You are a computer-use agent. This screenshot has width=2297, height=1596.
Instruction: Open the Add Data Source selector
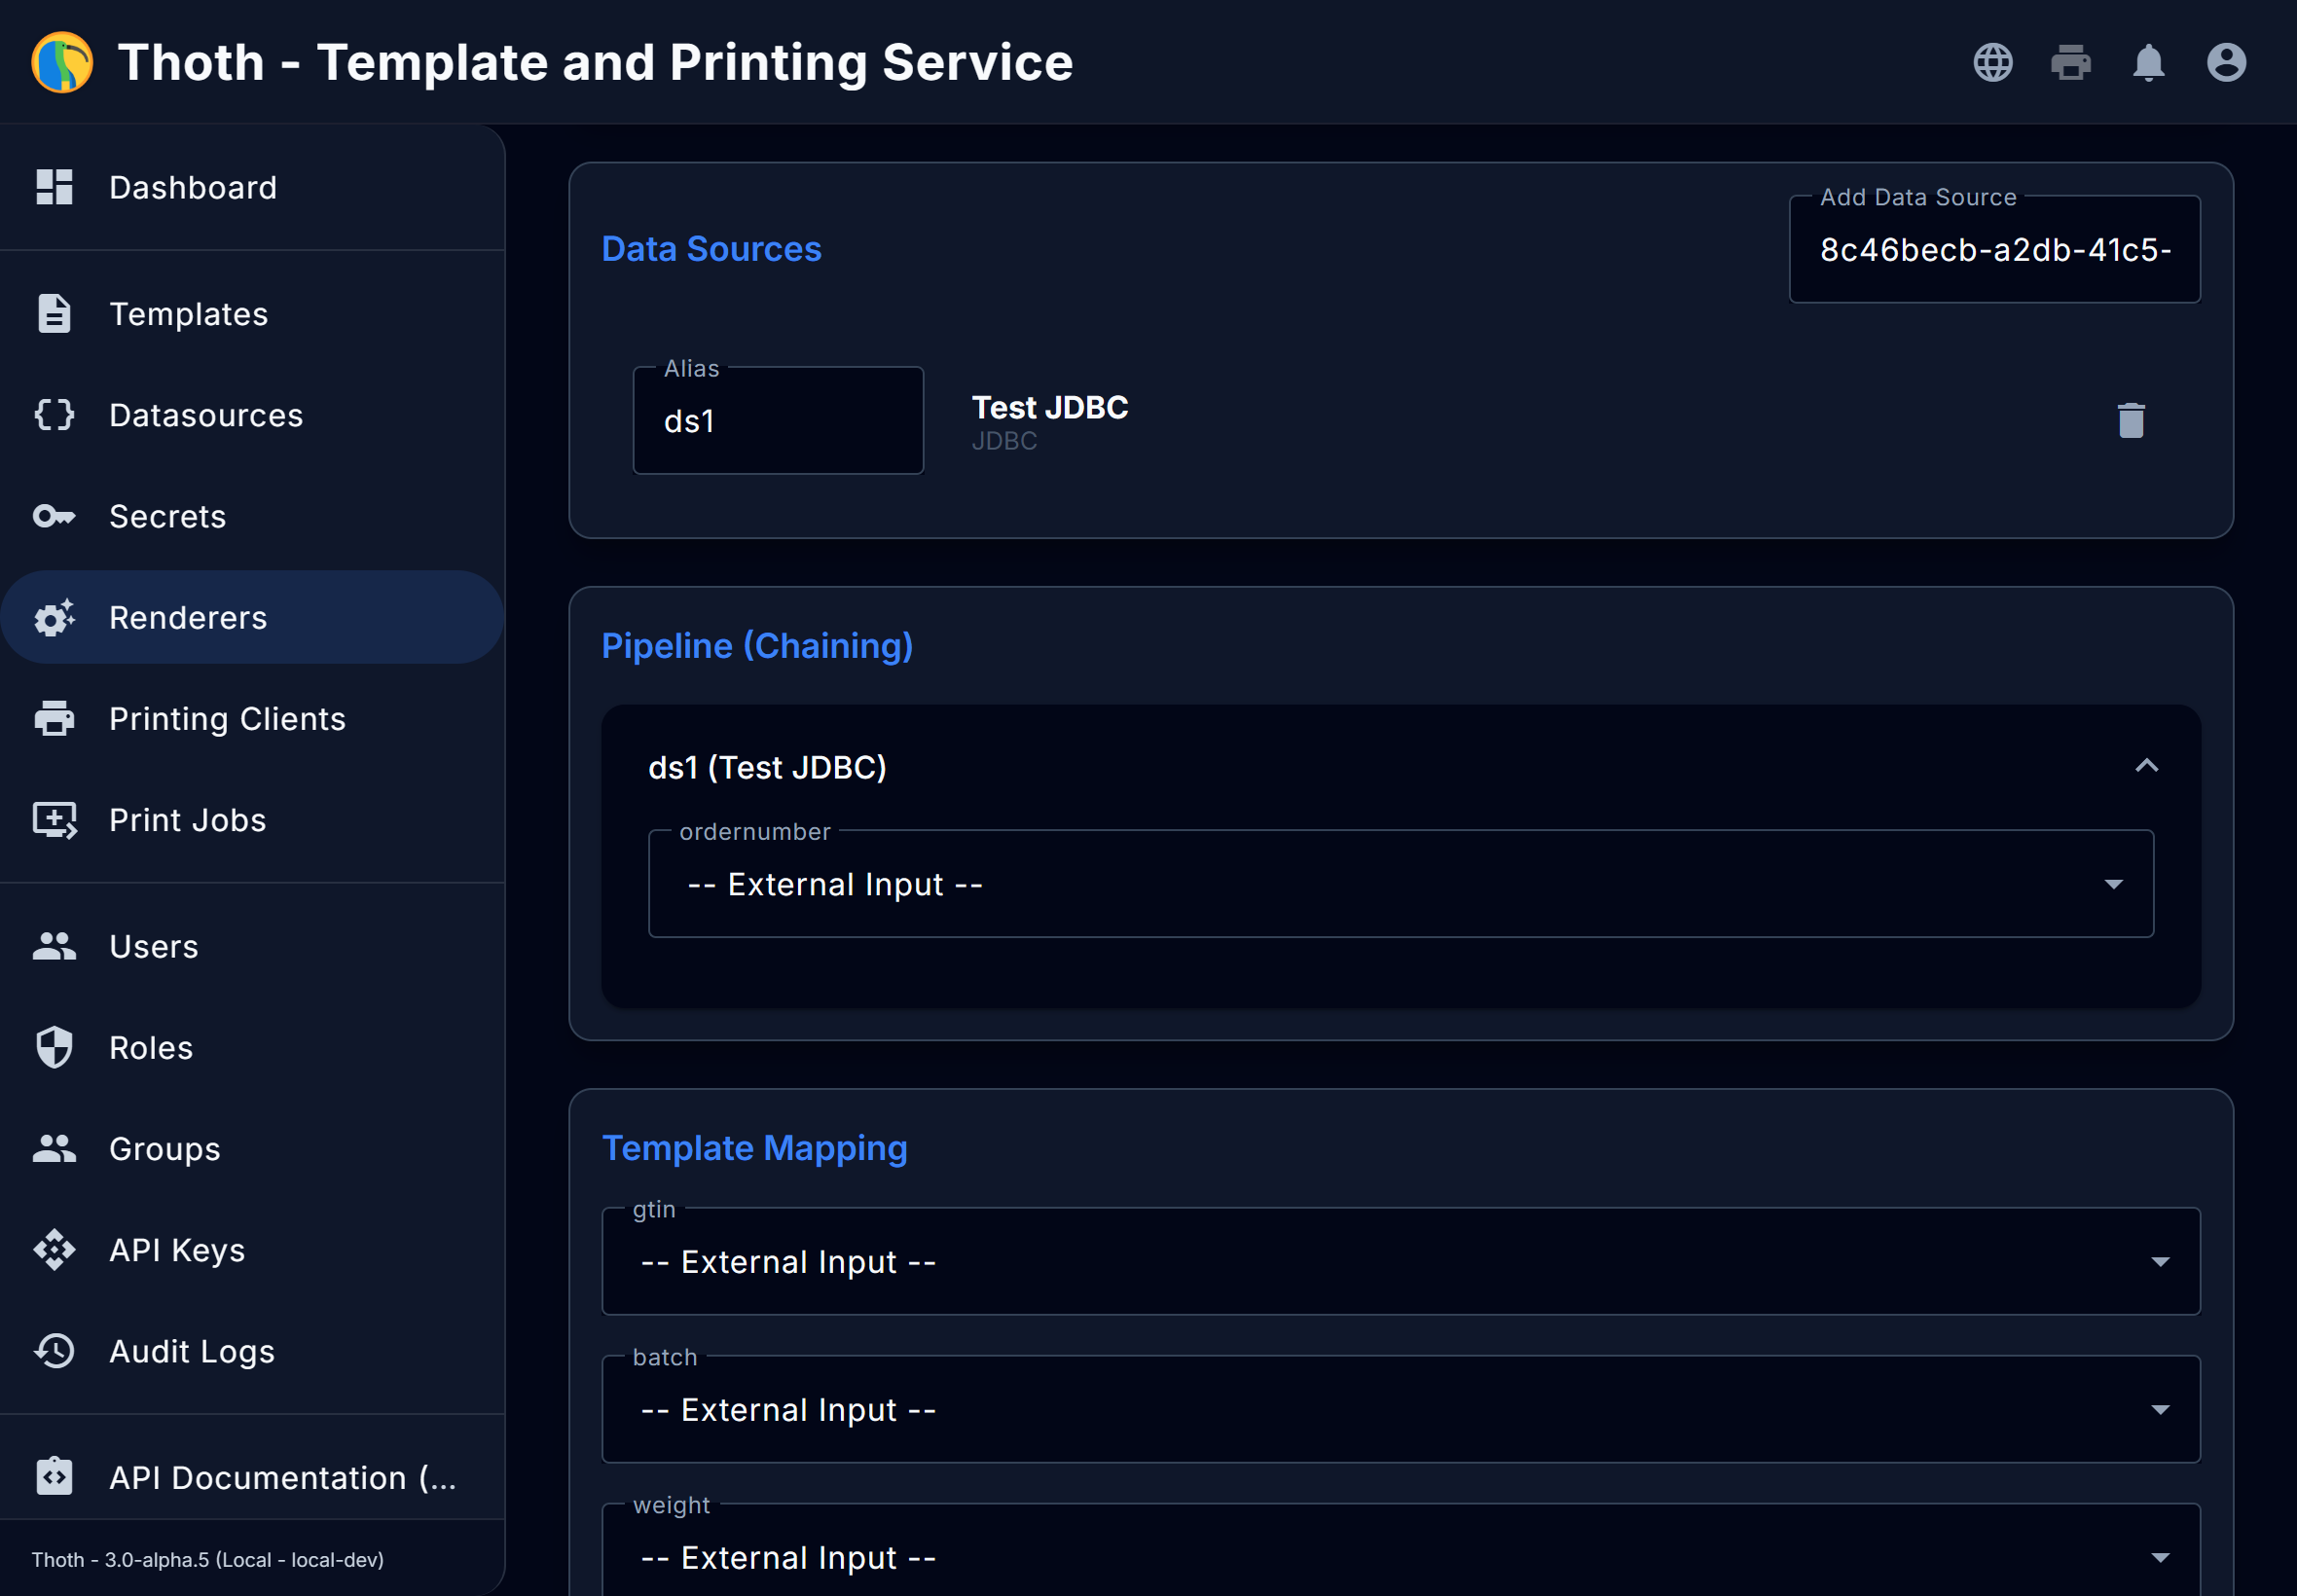point(1994,249)
